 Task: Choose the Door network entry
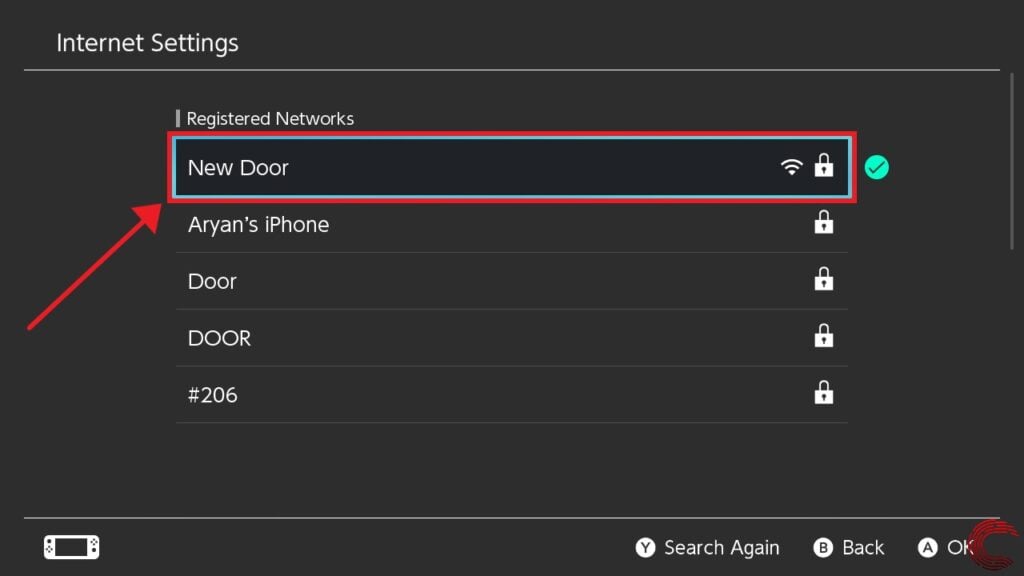click(512, 281)
